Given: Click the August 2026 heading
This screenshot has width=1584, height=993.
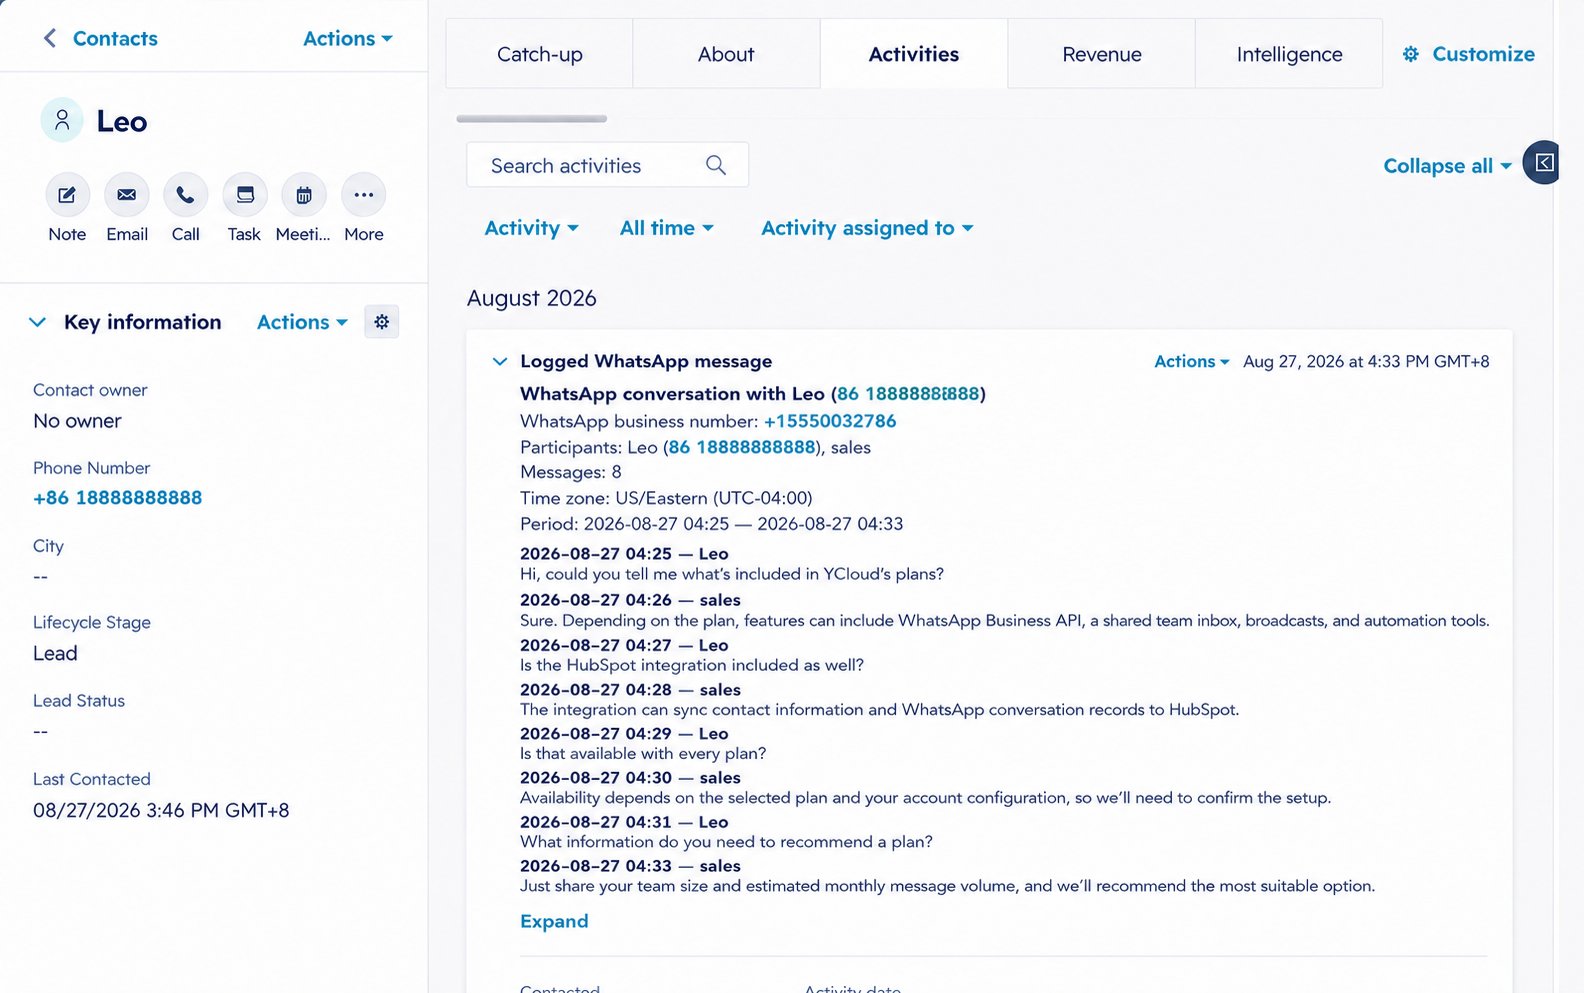Looking at the screenshot, I should point(531,298).
